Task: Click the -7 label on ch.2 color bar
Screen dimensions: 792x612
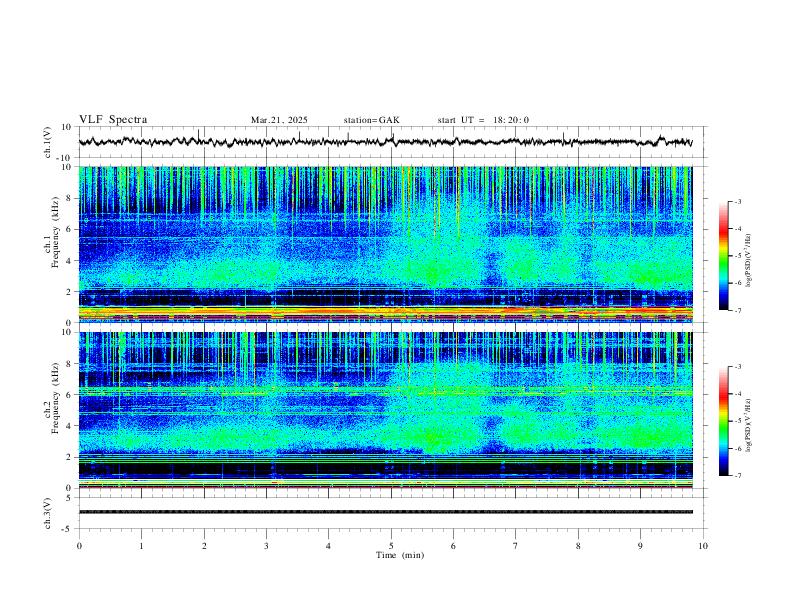Action: point(737,476)
